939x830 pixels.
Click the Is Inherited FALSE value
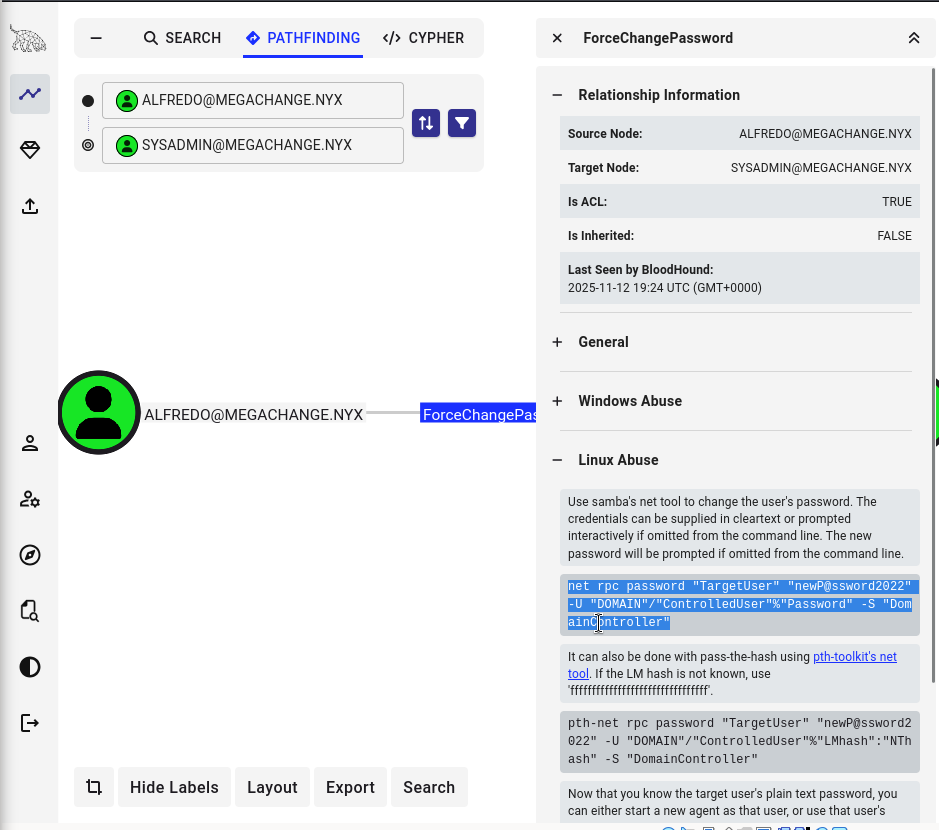894,236
